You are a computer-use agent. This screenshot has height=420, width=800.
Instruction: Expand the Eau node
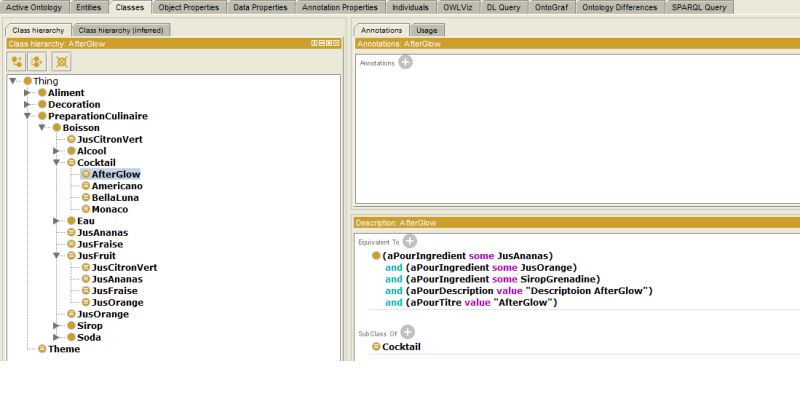pyautogui.click(x=57, y=221)
